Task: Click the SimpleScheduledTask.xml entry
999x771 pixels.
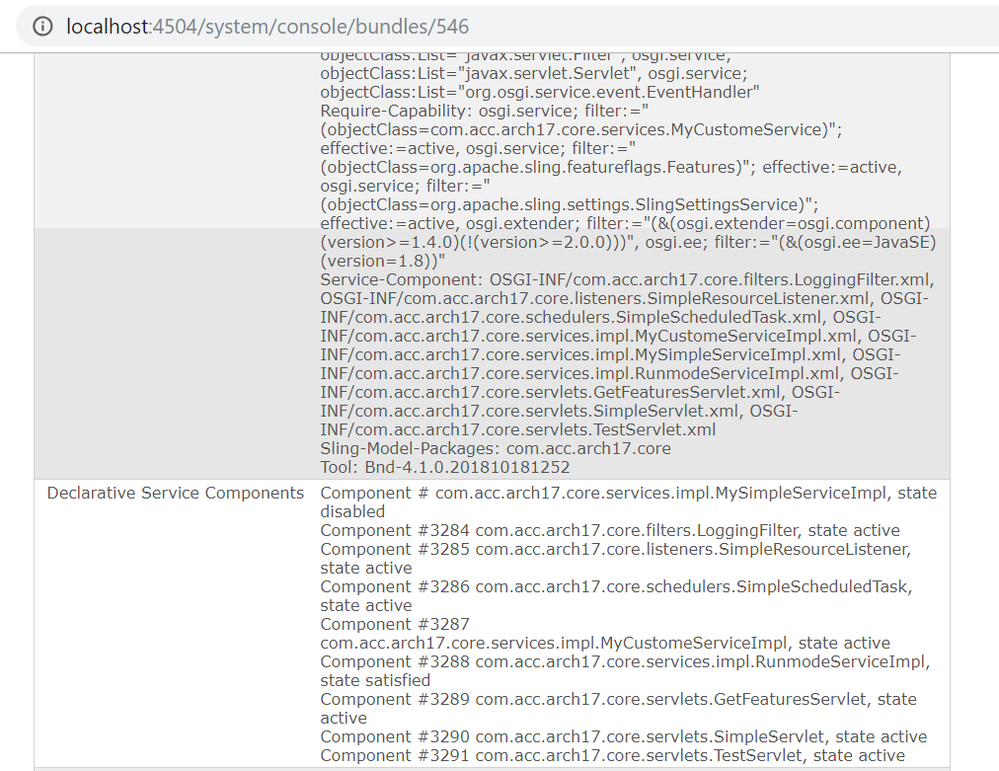Action: [571, 317]
